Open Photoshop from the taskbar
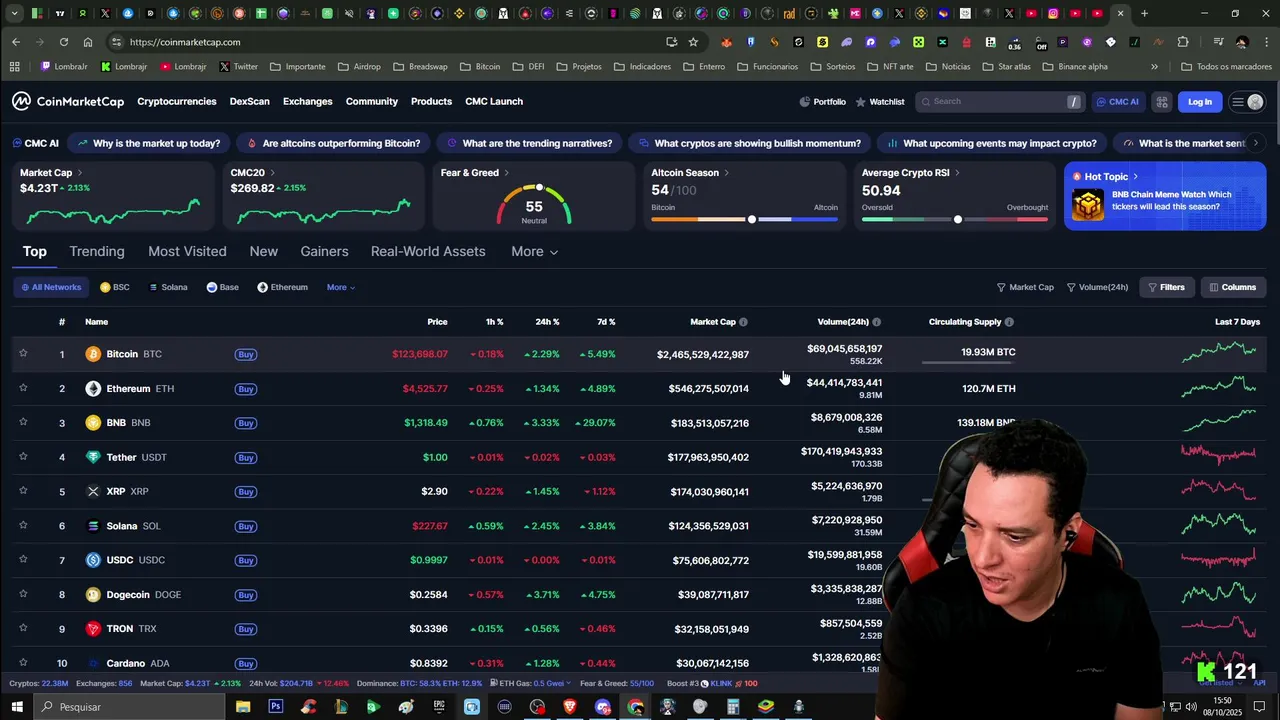Screen dimensions: 1280x720 coord(275,707)
